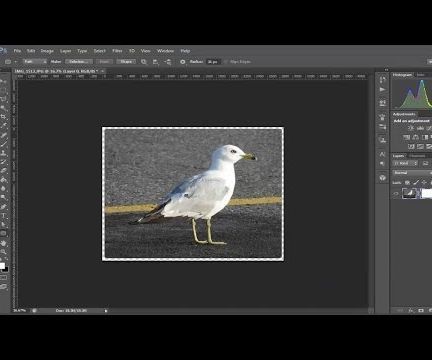Toggle Quick Mask mode
The height and width of the screenshot is (360, 432).
3,277
